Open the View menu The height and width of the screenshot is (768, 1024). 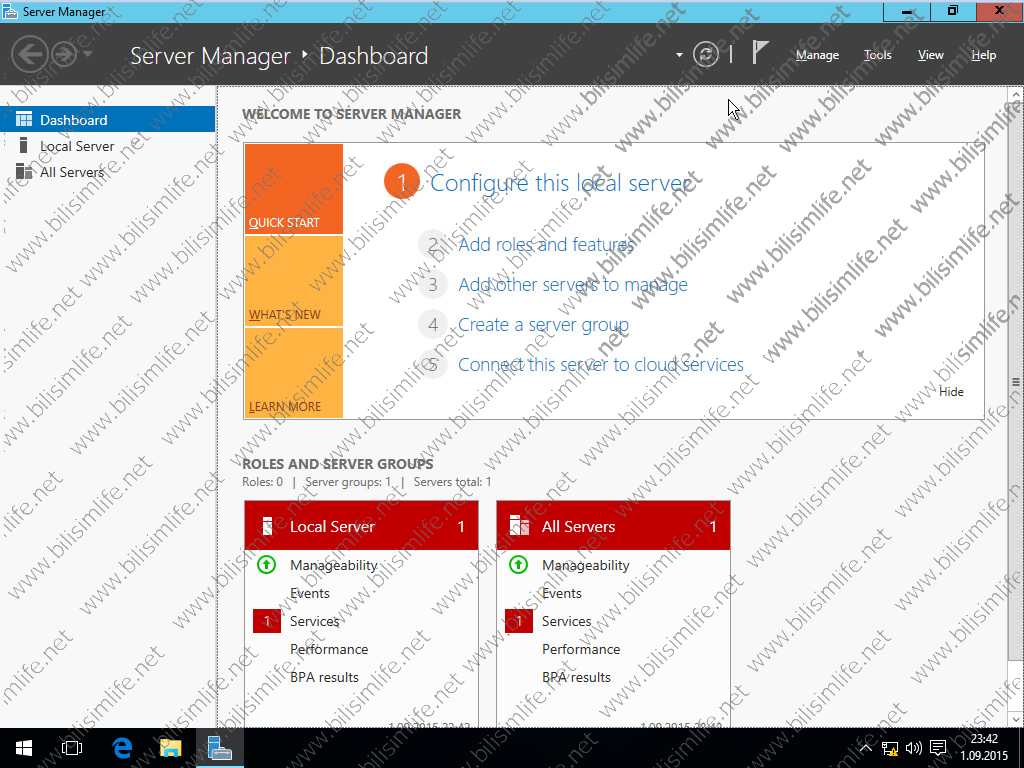pos(930,55)
